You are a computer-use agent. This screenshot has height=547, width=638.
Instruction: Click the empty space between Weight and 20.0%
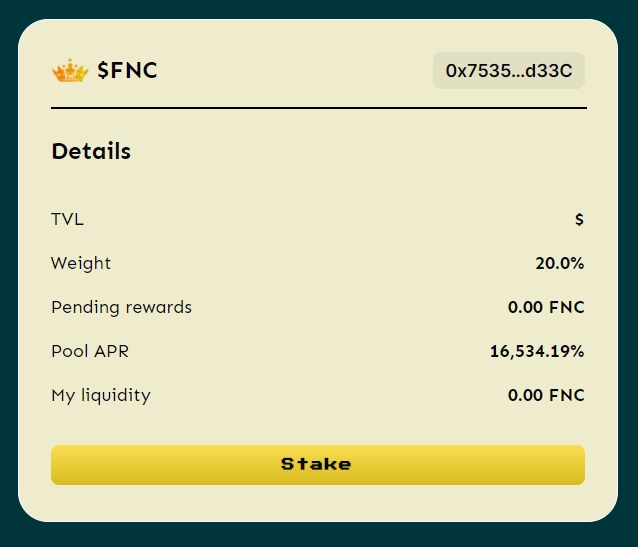[x=320, y=264]
